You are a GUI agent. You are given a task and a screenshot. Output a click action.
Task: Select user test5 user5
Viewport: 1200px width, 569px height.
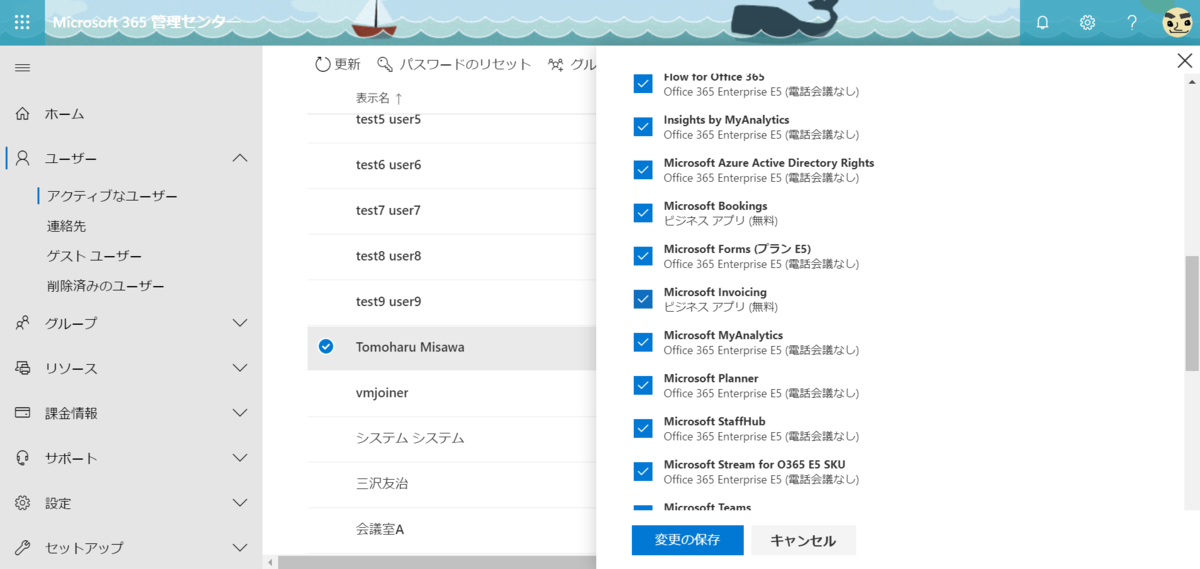[x=388, y=119]
